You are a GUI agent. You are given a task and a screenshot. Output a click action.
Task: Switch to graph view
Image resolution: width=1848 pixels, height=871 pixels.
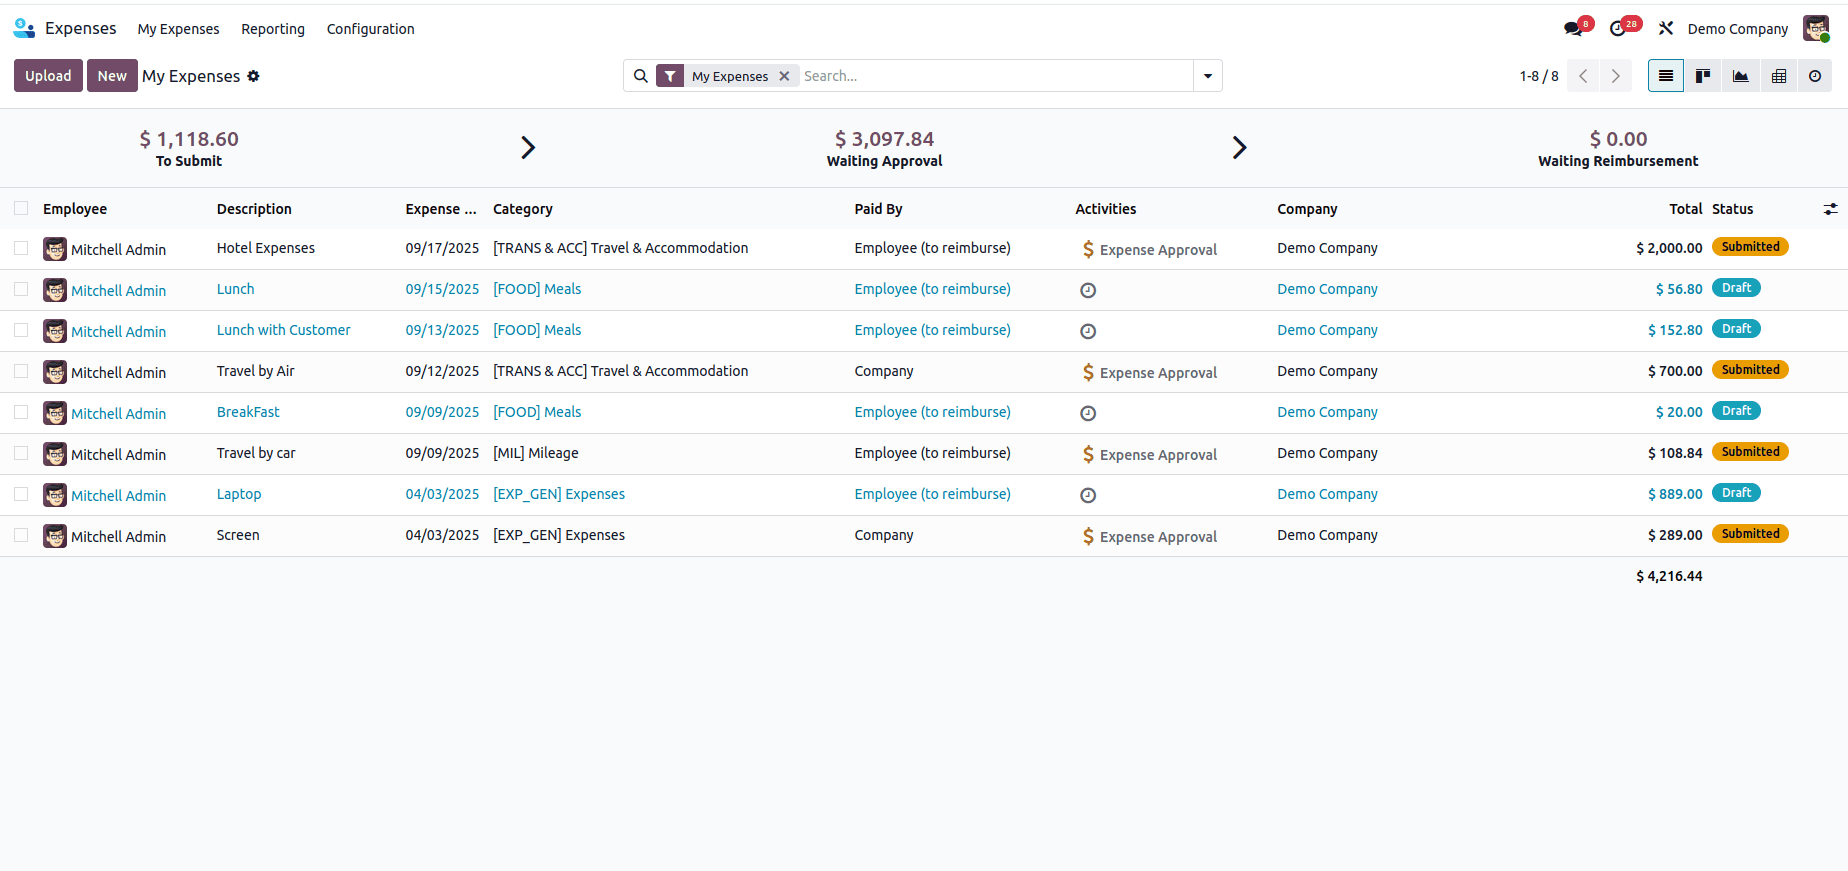click(x=1741, y=76)
